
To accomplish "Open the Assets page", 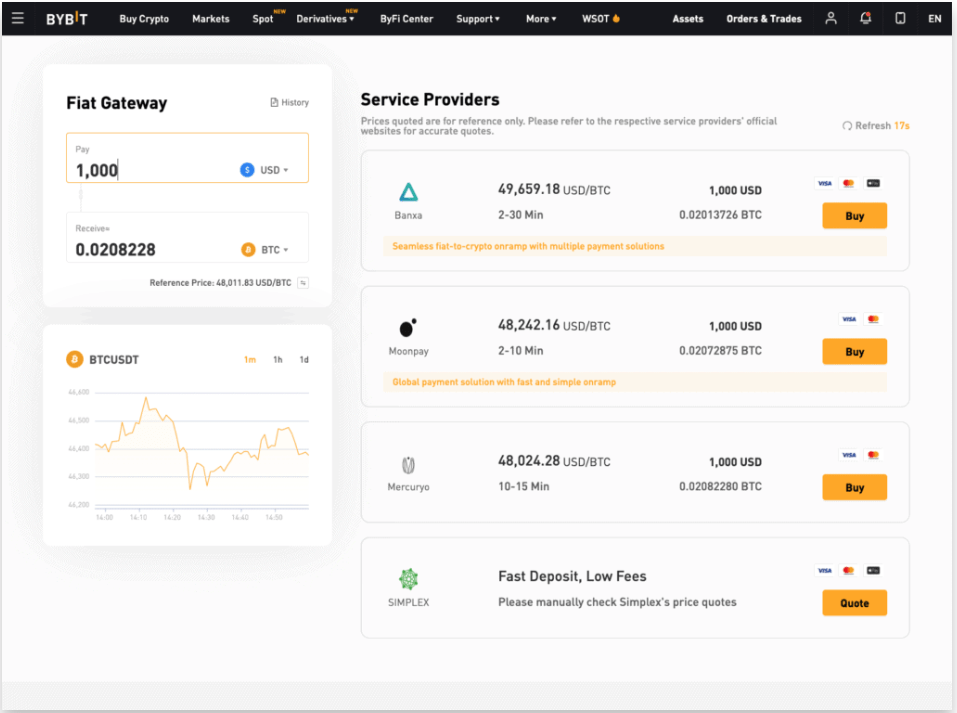I will coord(688,19).
